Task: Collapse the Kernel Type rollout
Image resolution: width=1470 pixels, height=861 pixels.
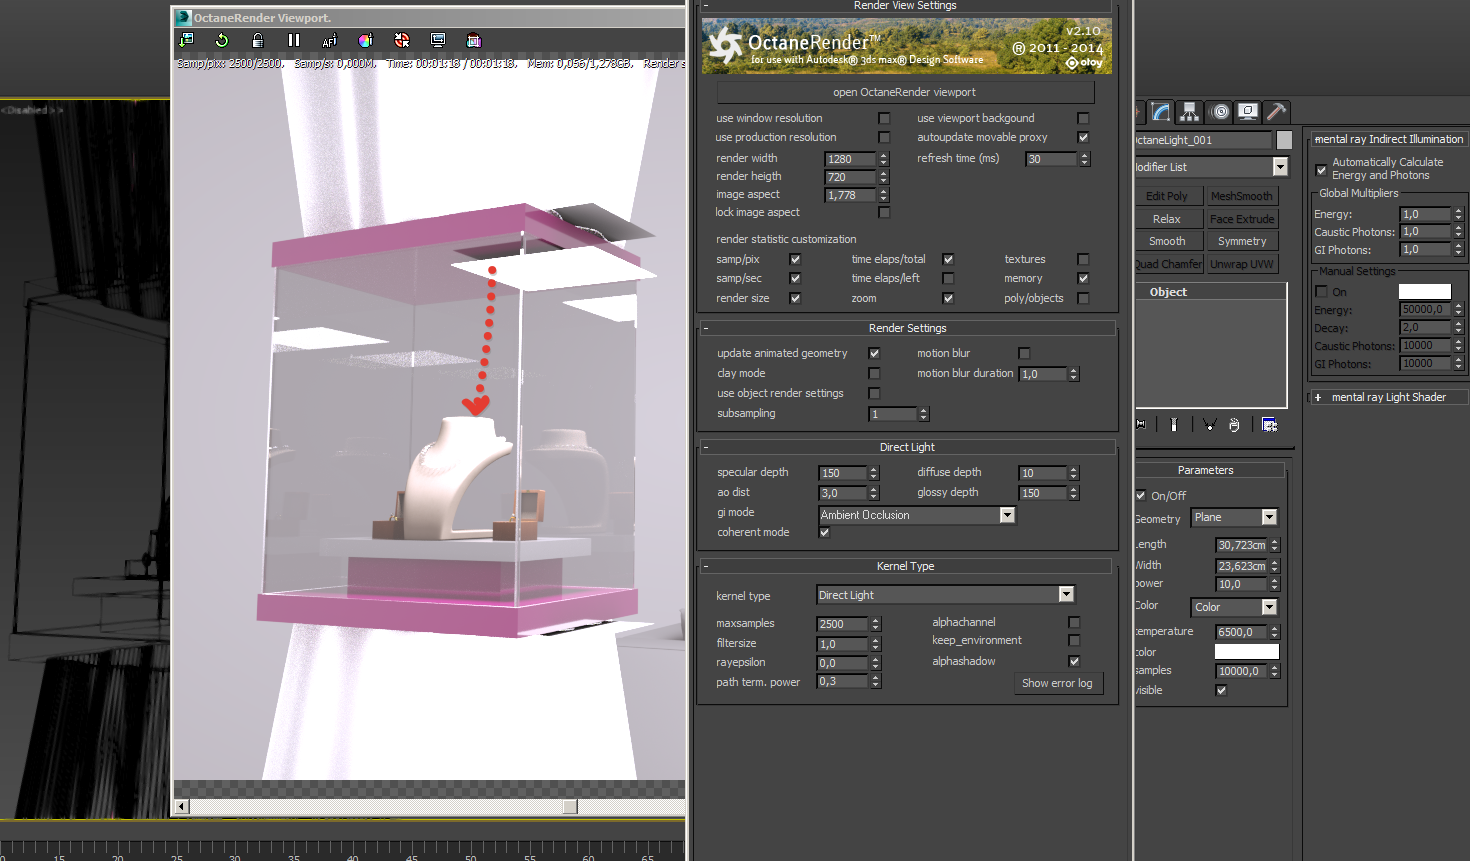Action: (905, 566)
